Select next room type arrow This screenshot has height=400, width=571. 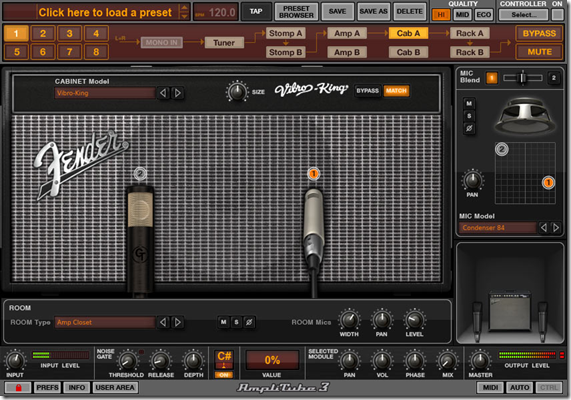point(177,322)
